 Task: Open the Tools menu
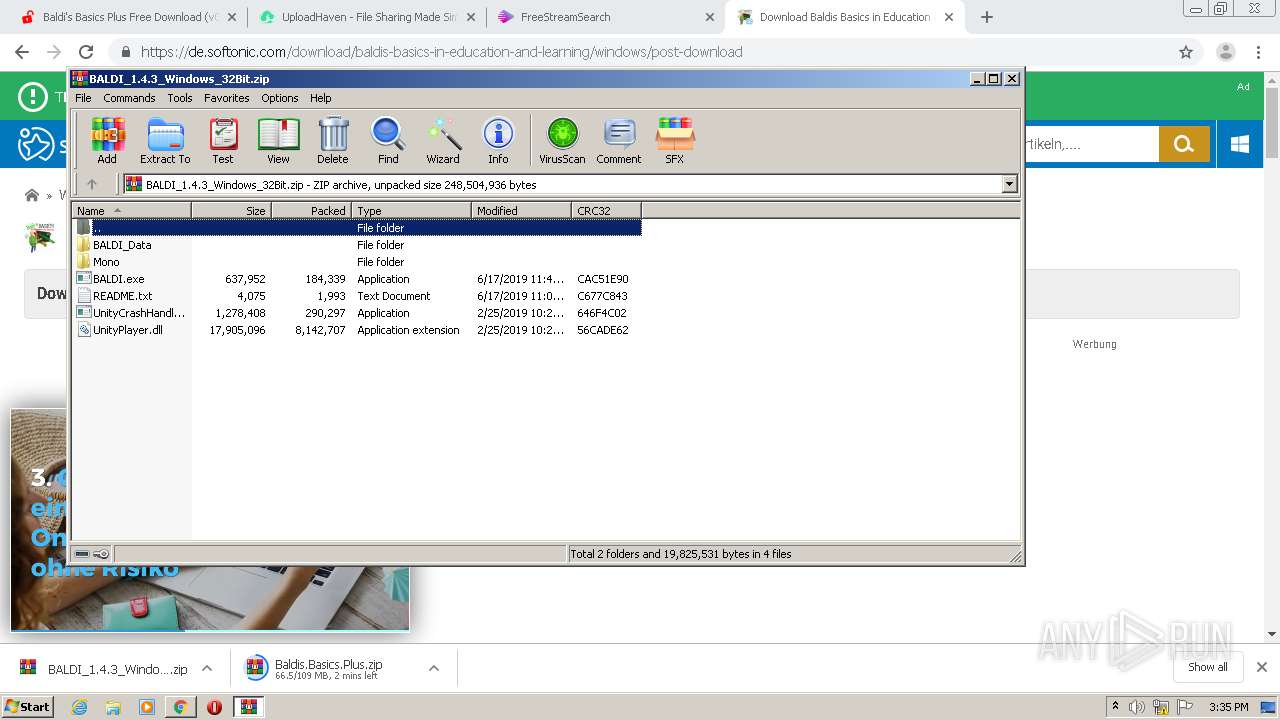(180, 98)
